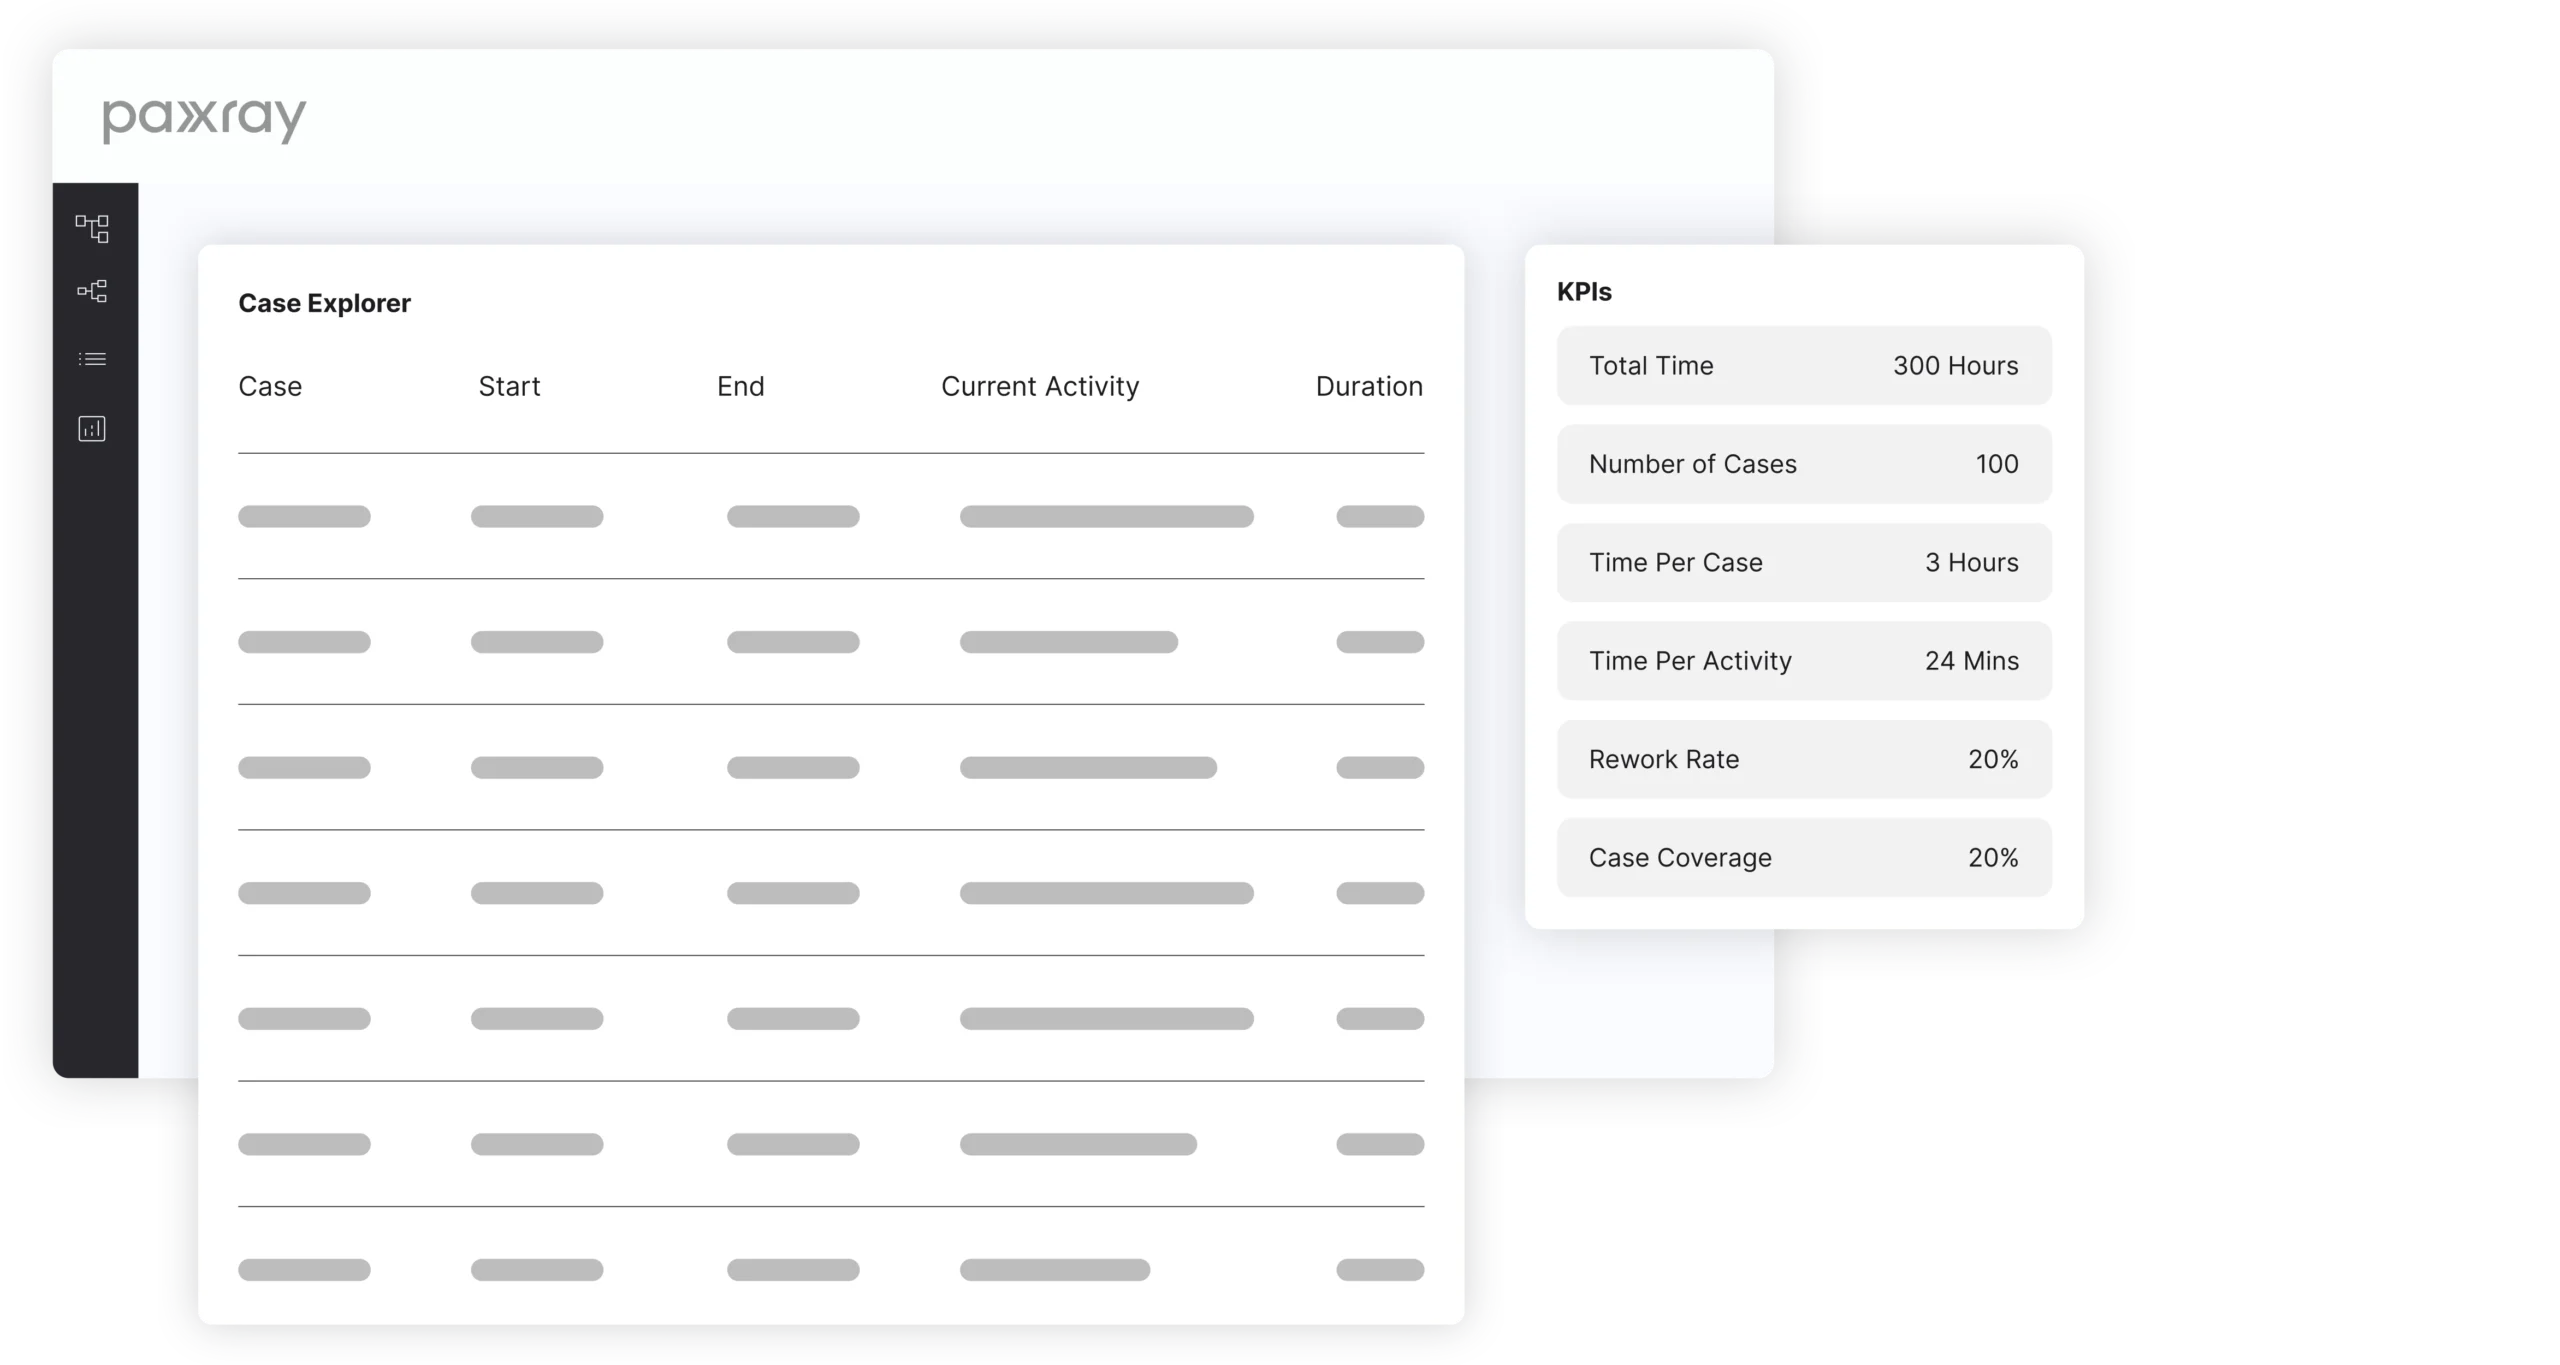The image size is (2560, 1365).
Task: Select the Total Time KPI row
Action: tap(1803, 365)
